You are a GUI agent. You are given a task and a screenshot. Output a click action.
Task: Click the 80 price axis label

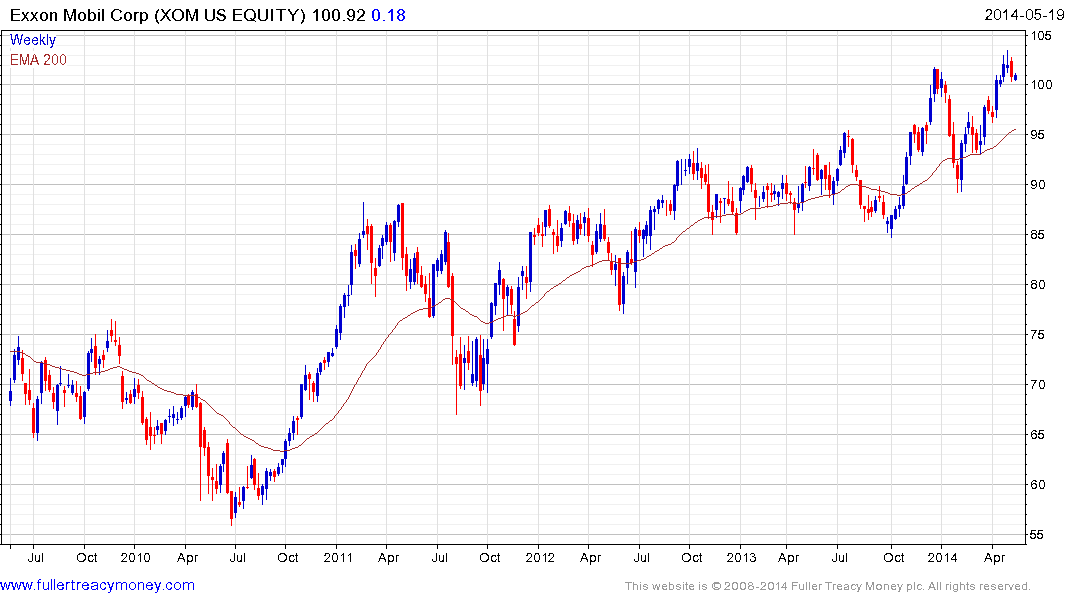1038,285
